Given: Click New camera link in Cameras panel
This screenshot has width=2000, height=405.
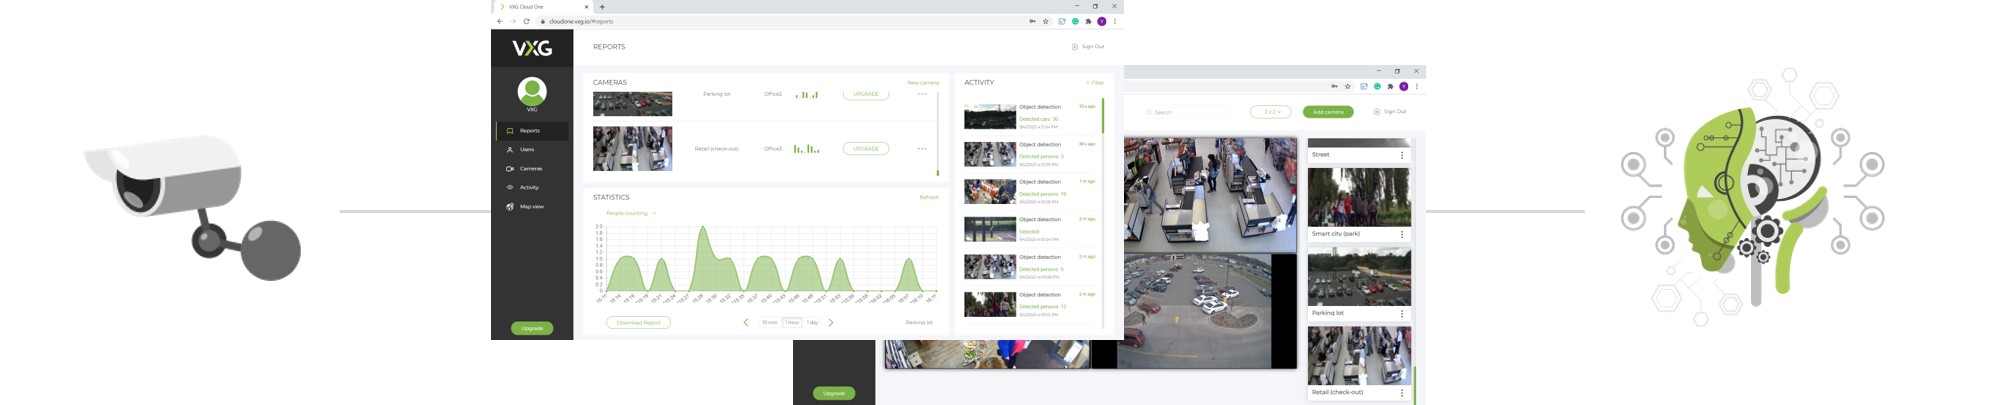Looking at the screenshot, I should click(x=923, y=83).
